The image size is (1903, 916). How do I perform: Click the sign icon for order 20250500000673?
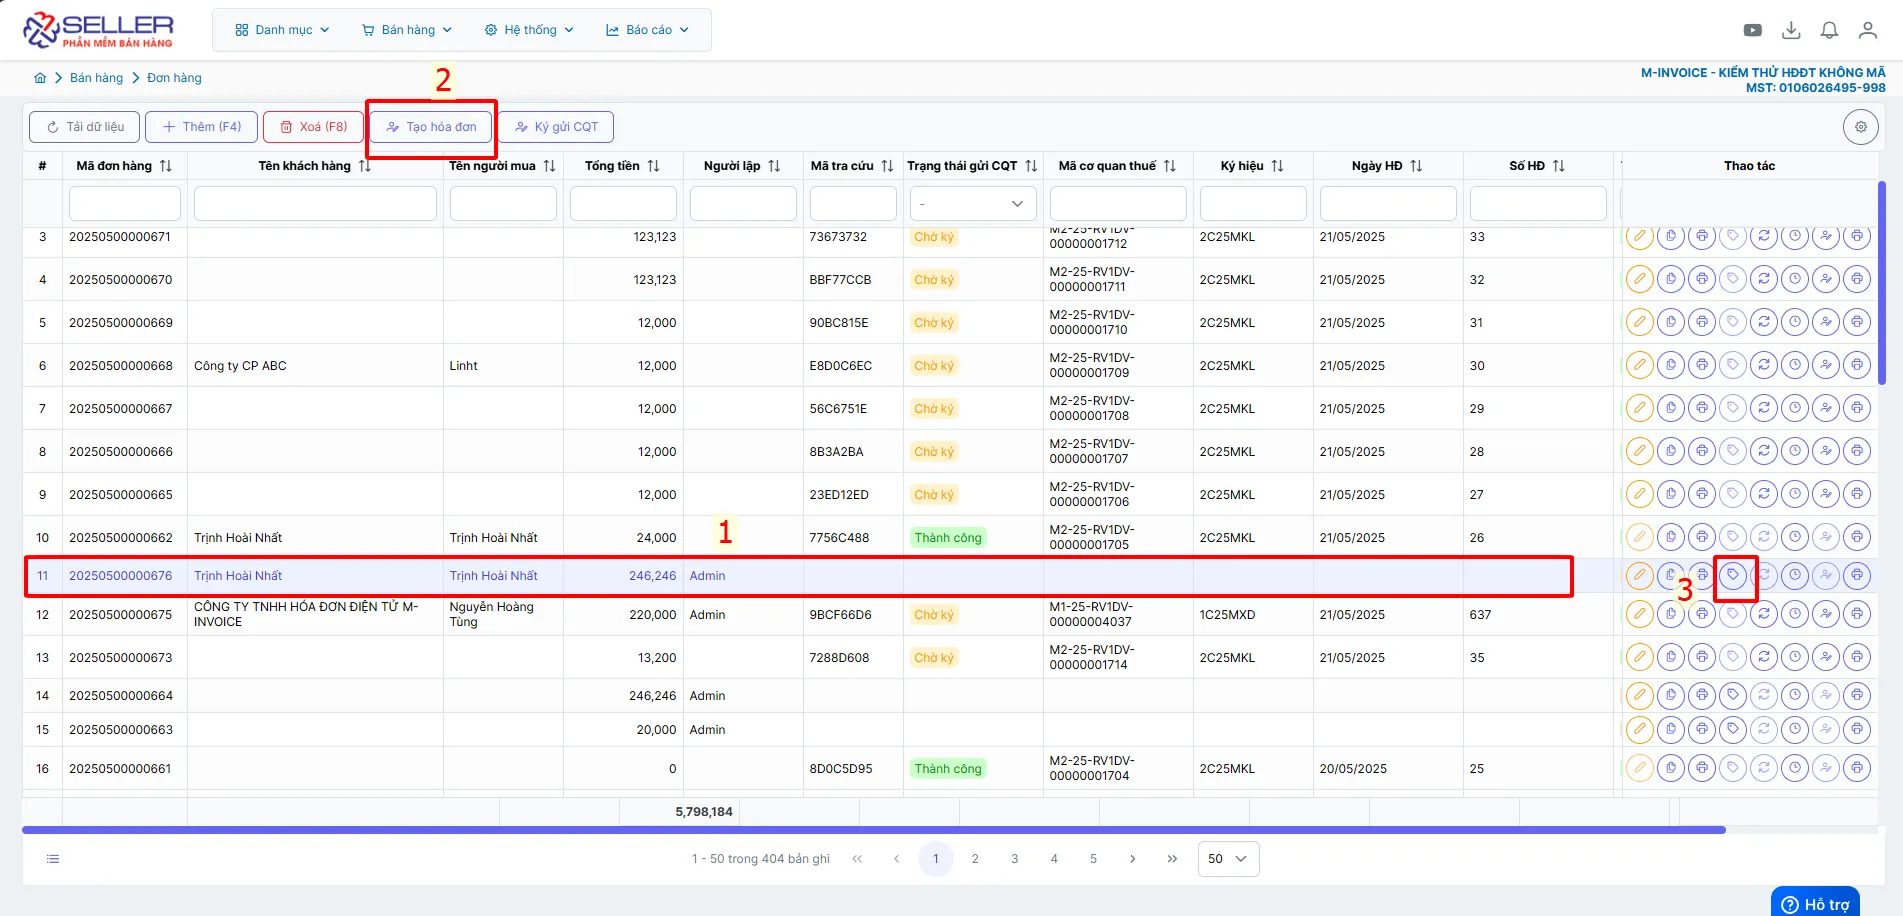point(1826,657)
